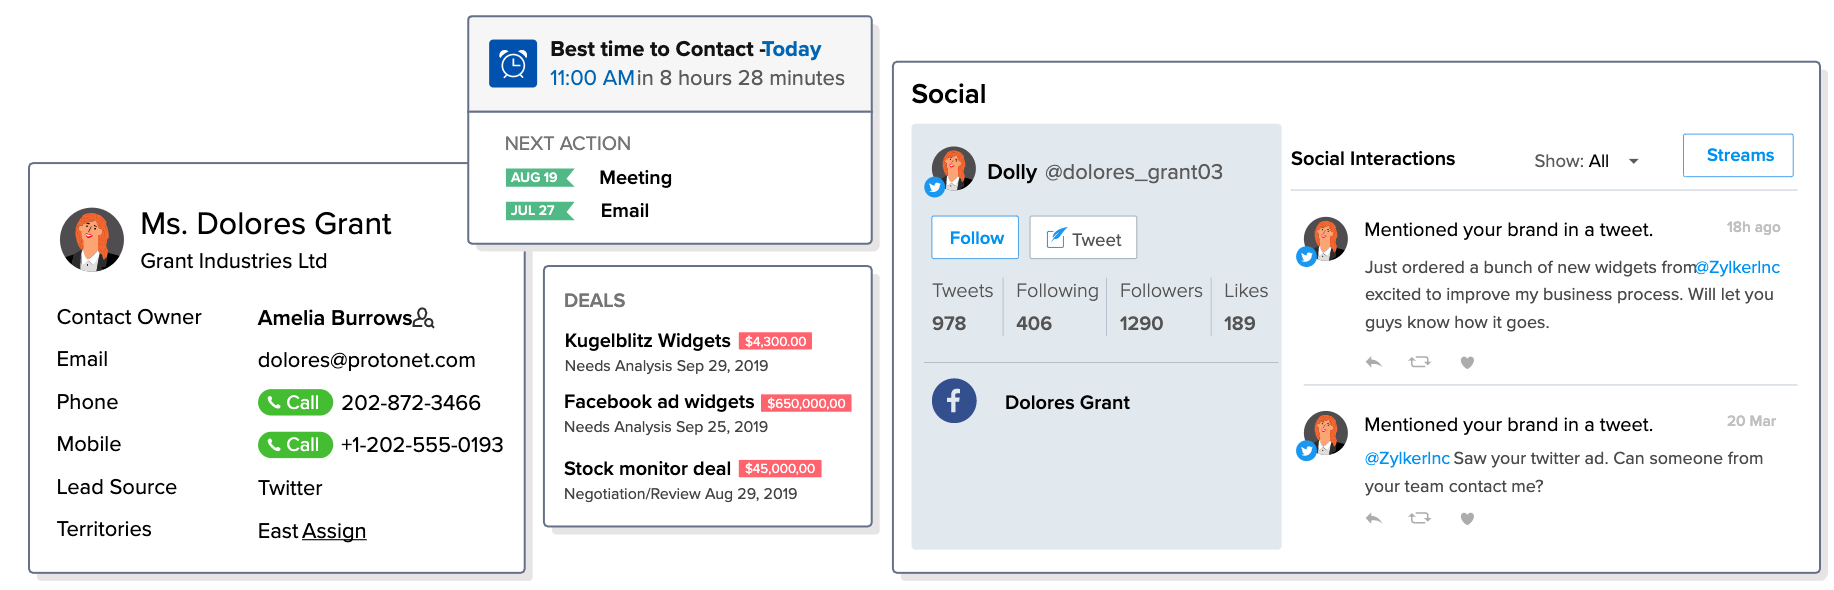Viewport: 1834px width, 590px height.
Task: Retweet the 20 Mar tweet
Action: (x=1420, y=518)
